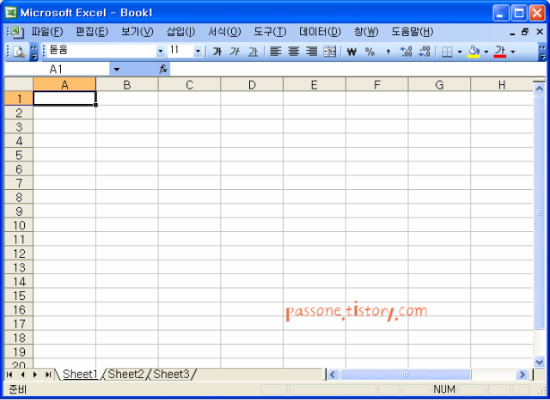This screenshot has height=400, width=550.
Task: Click the vertical scrollbar down arrow
Action: (x=539, y=361)
